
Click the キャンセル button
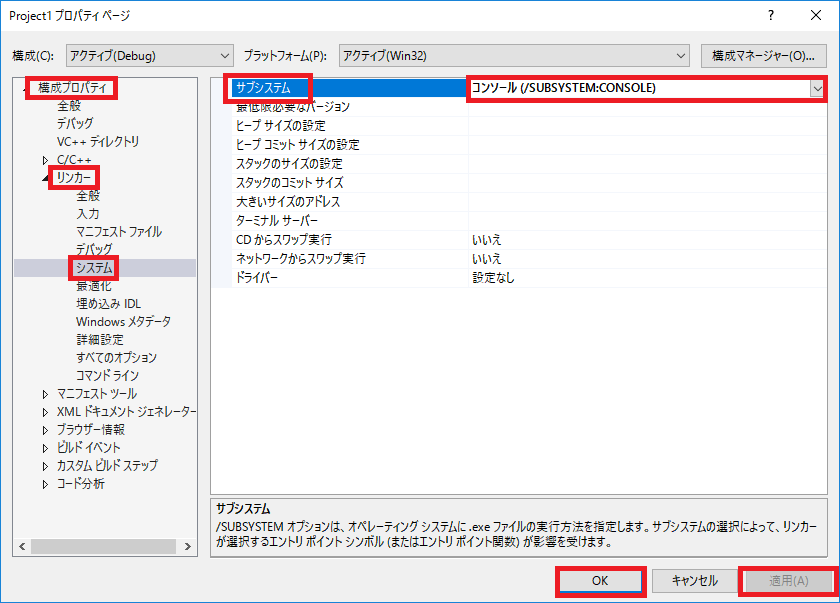click(695, 581)
